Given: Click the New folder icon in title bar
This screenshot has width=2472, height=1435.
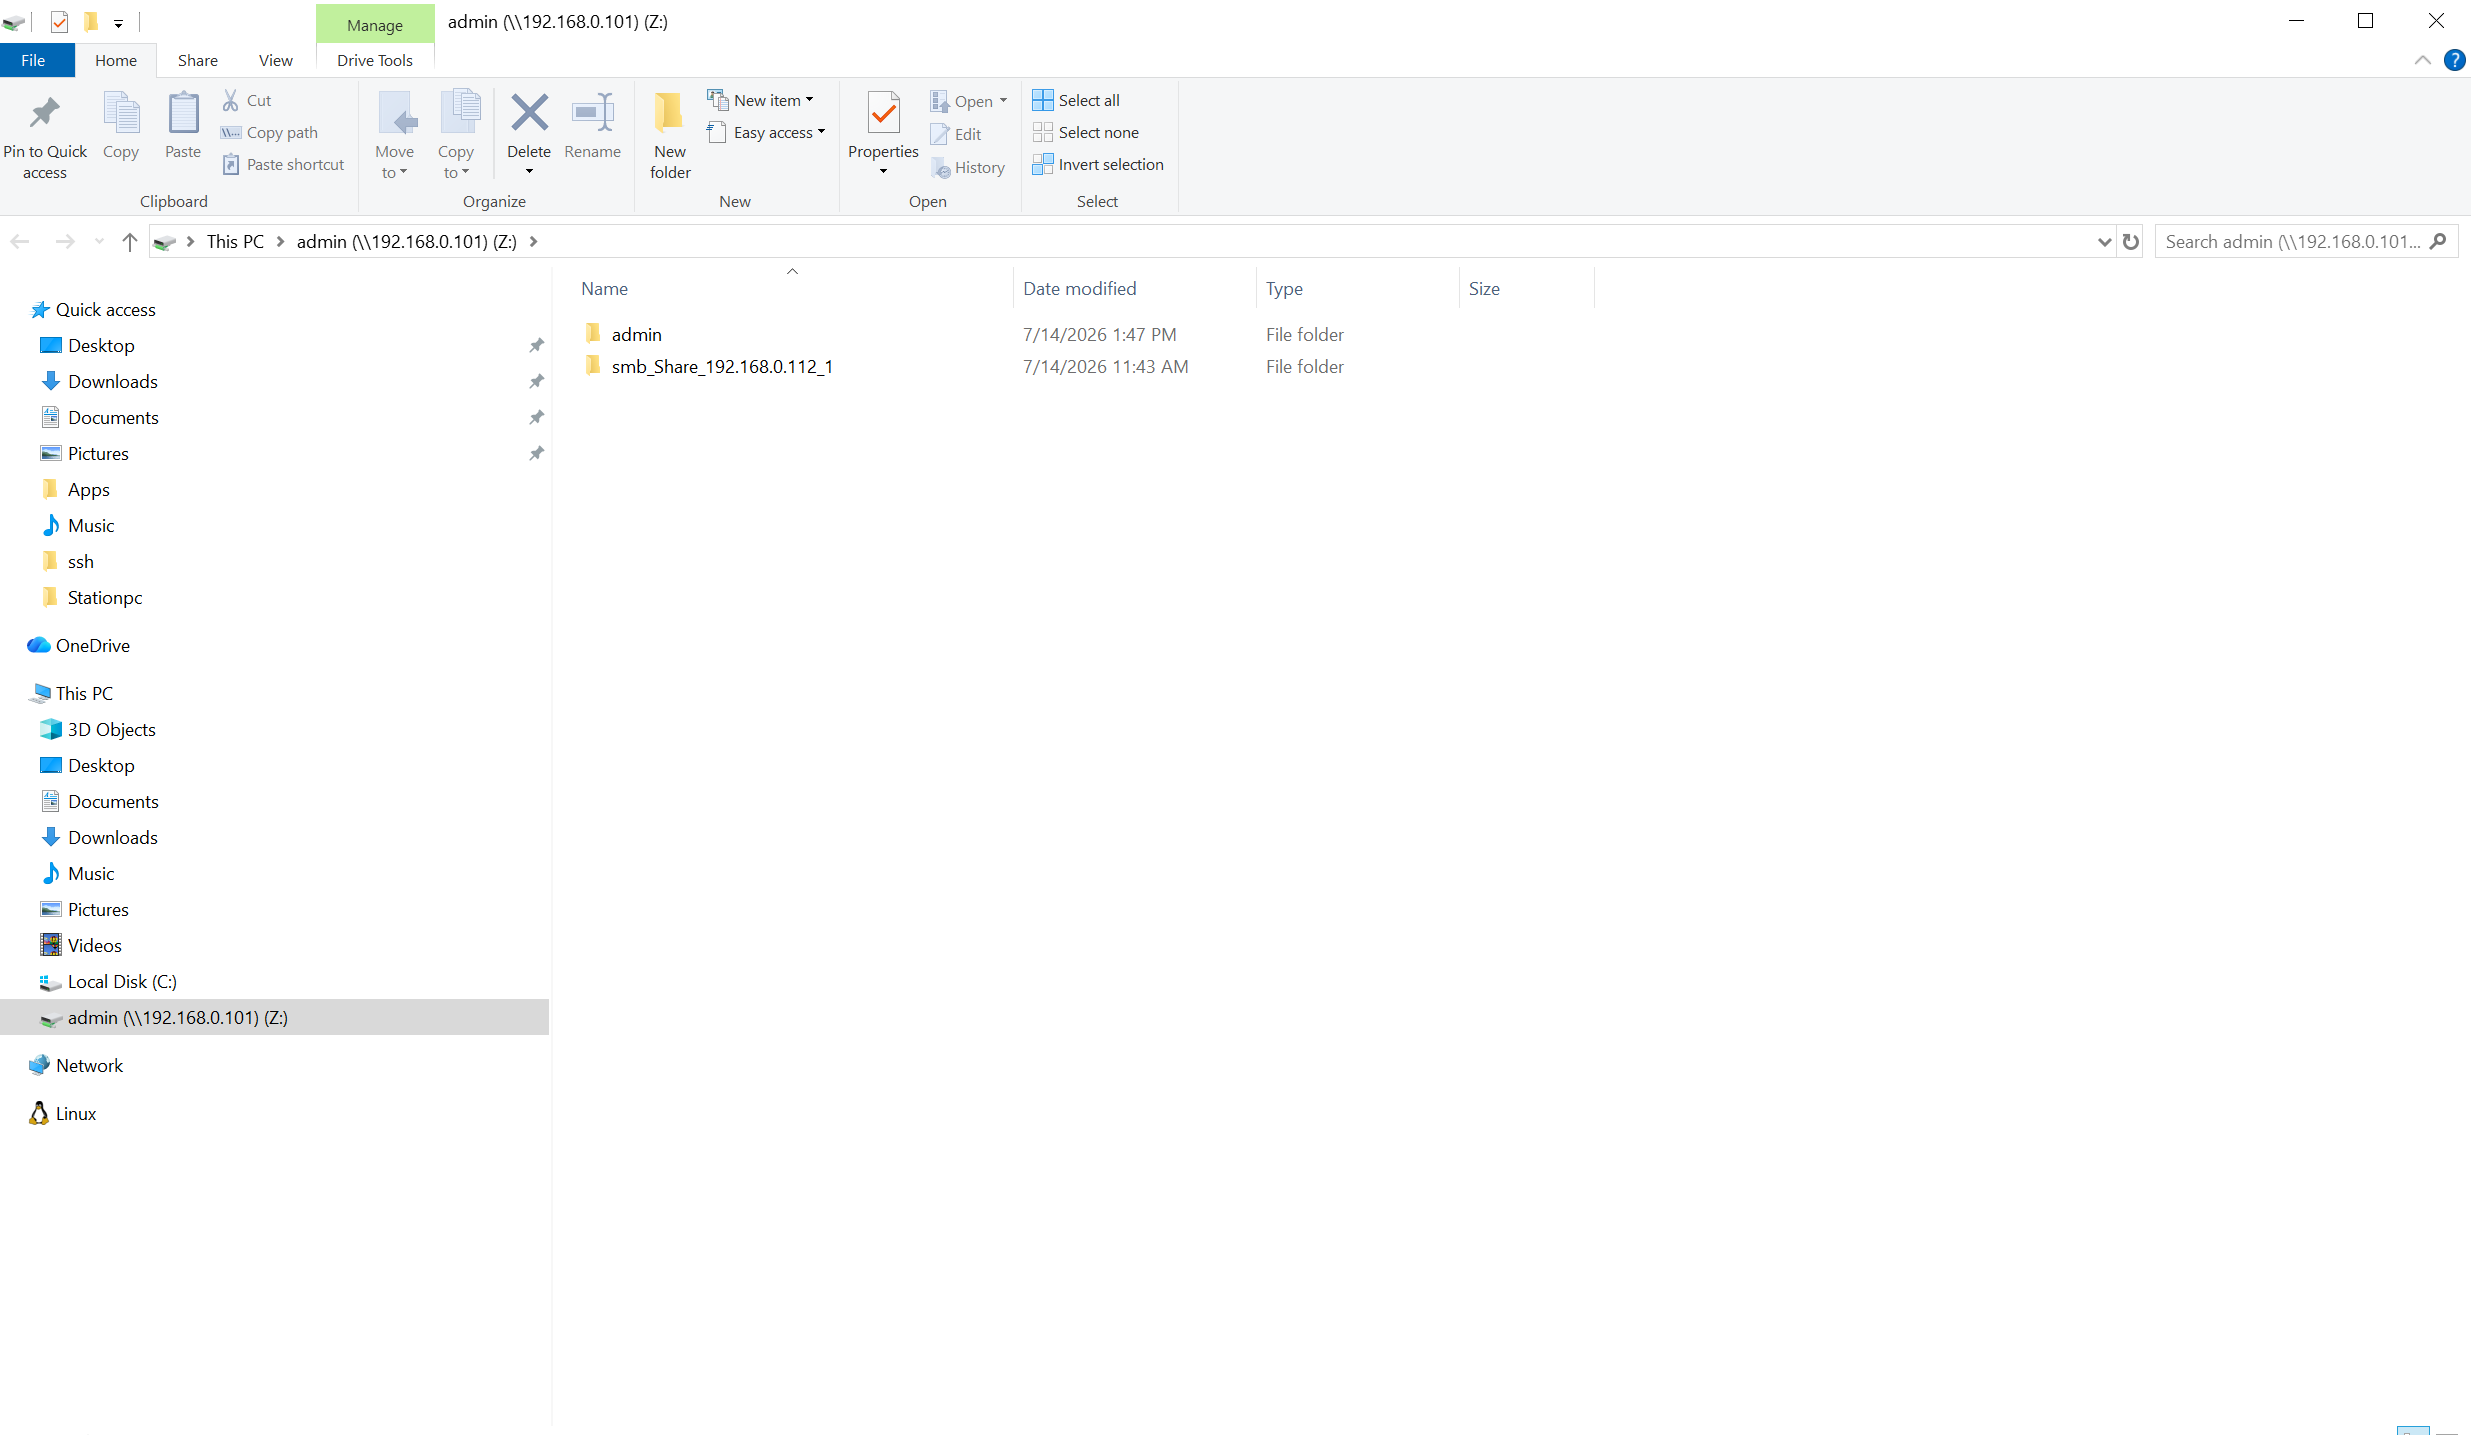Looking at the screenshot, I should (x=90, y=21).
